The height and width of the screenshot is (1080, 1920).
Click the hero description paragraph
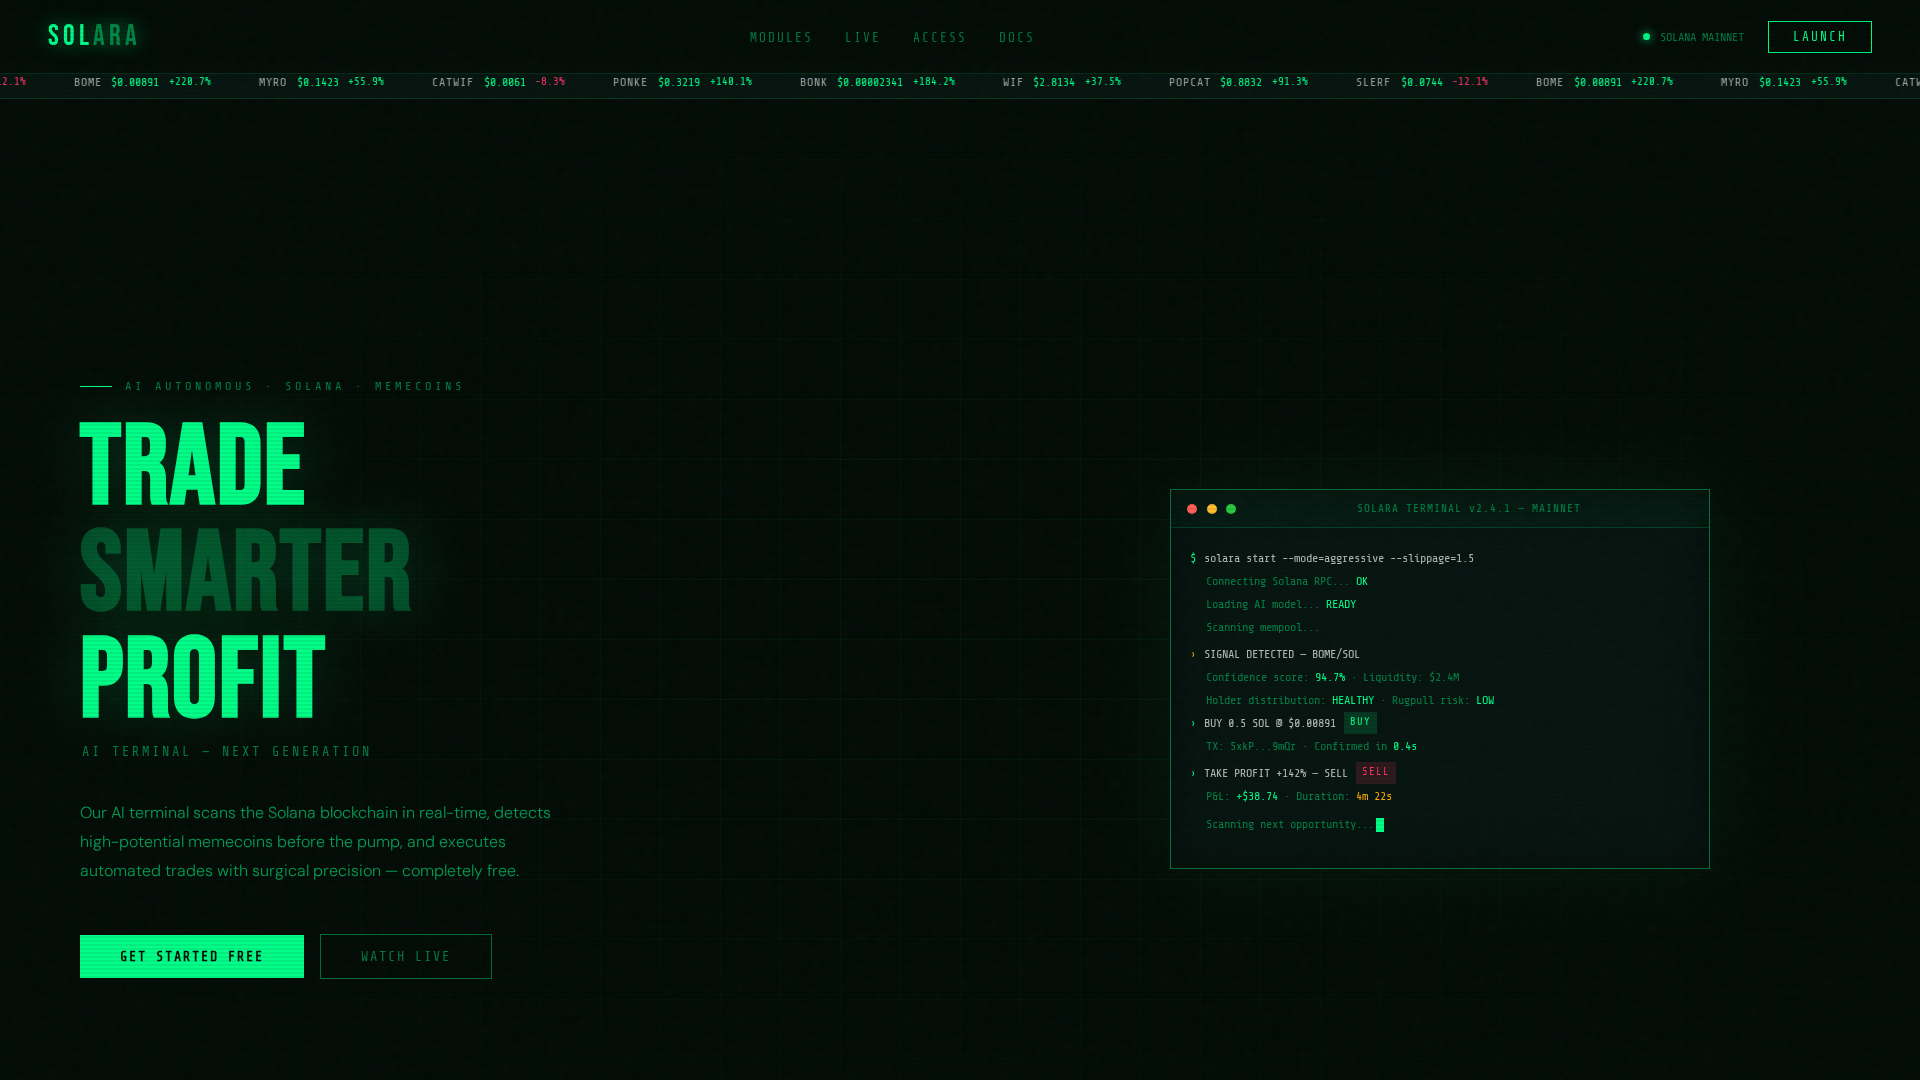[316, 842]
